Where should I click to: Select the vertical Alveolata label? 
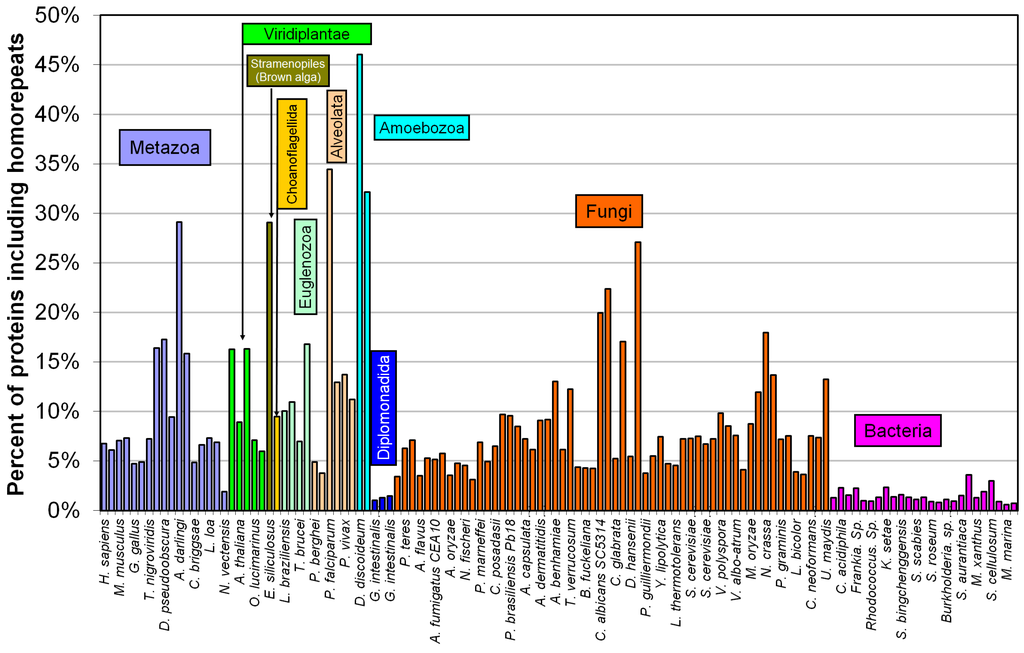[x=337, y=128]
